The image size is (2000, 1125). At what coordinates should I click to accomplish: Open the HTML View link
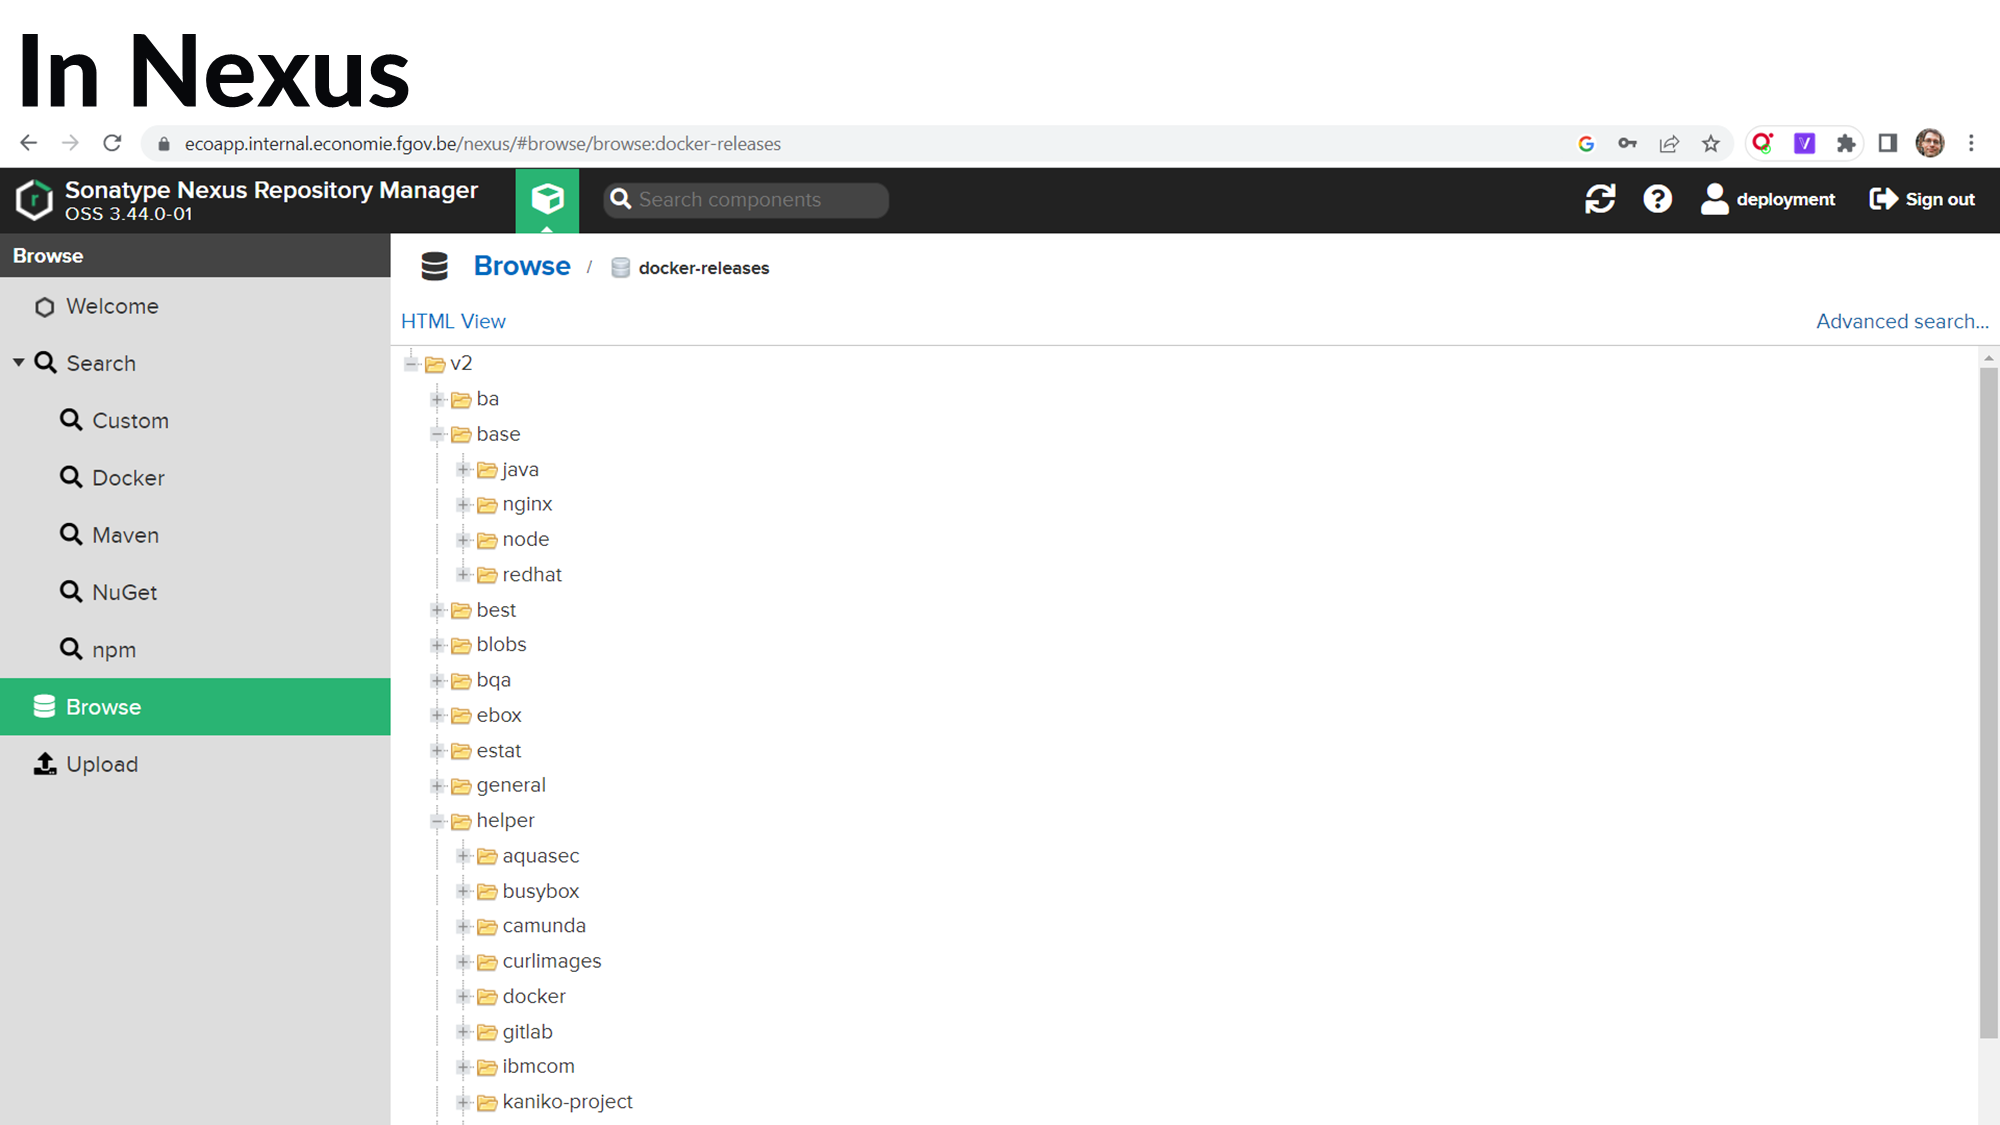pyautogui.click(x=453, y=321)
